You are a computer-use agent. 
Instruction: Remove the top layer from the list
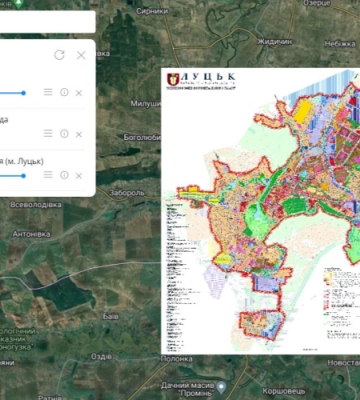click(x=79, y=93)
